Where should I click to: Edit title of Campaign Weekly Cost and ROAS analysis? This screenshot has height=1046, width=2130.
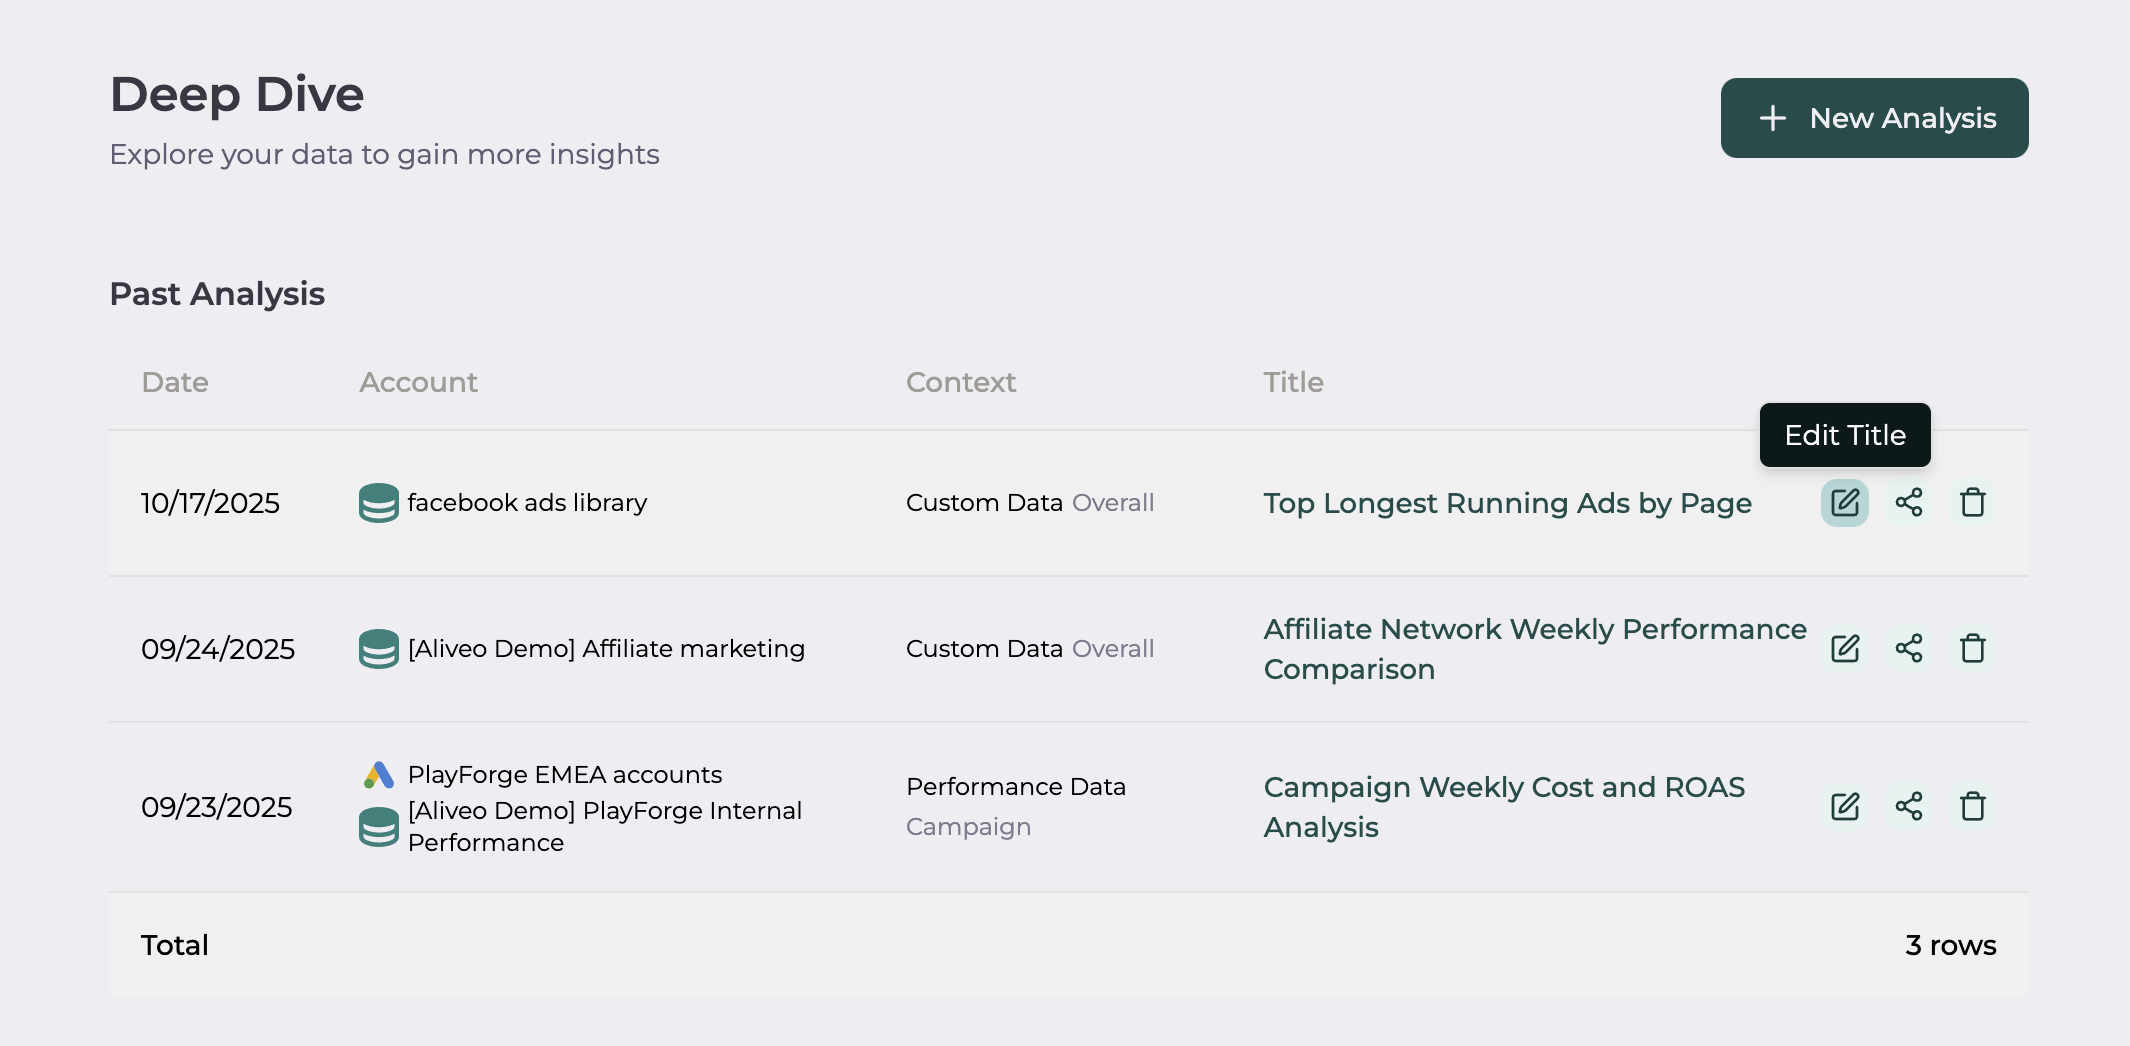click(1844, 807)
